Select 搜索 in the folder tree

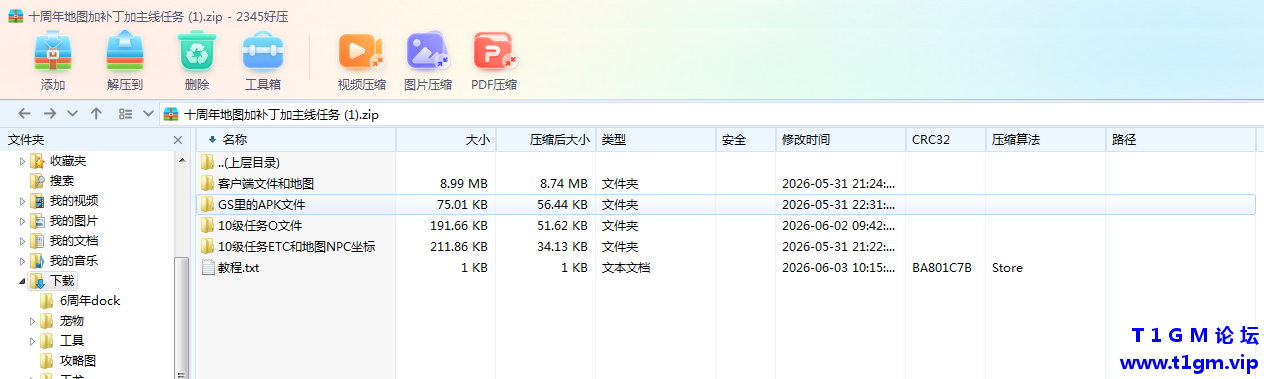tap(62, 181)
